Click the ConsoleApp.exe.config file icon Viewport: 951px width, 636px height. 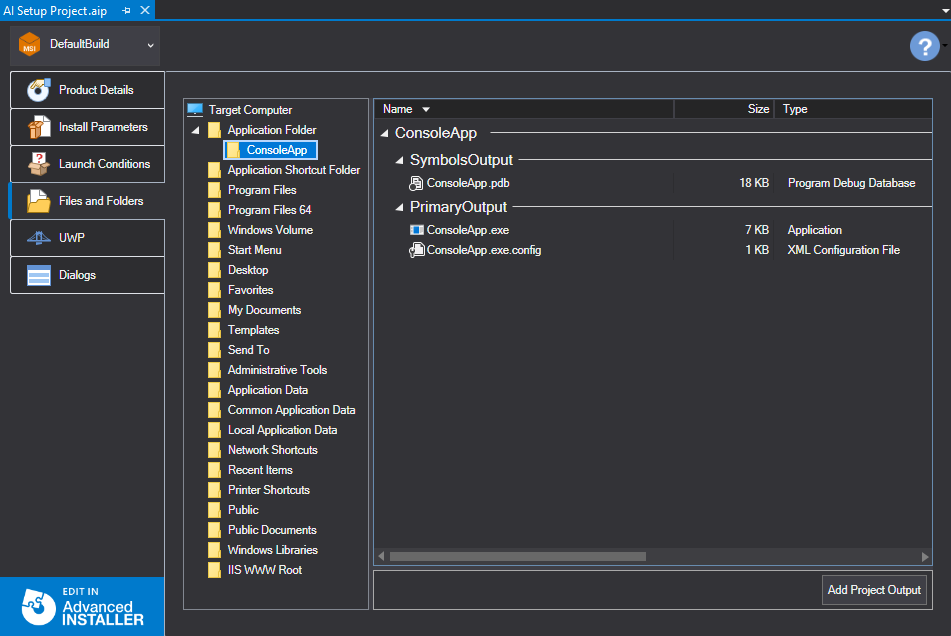pos(417,250)
